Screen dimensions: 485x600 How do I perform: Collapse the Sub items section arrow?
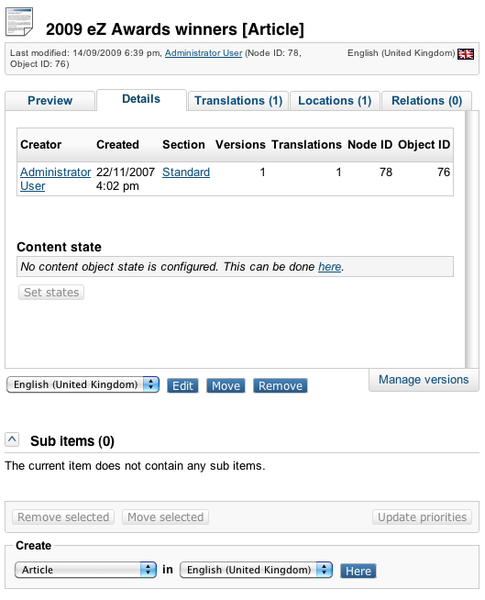(12, 439)
